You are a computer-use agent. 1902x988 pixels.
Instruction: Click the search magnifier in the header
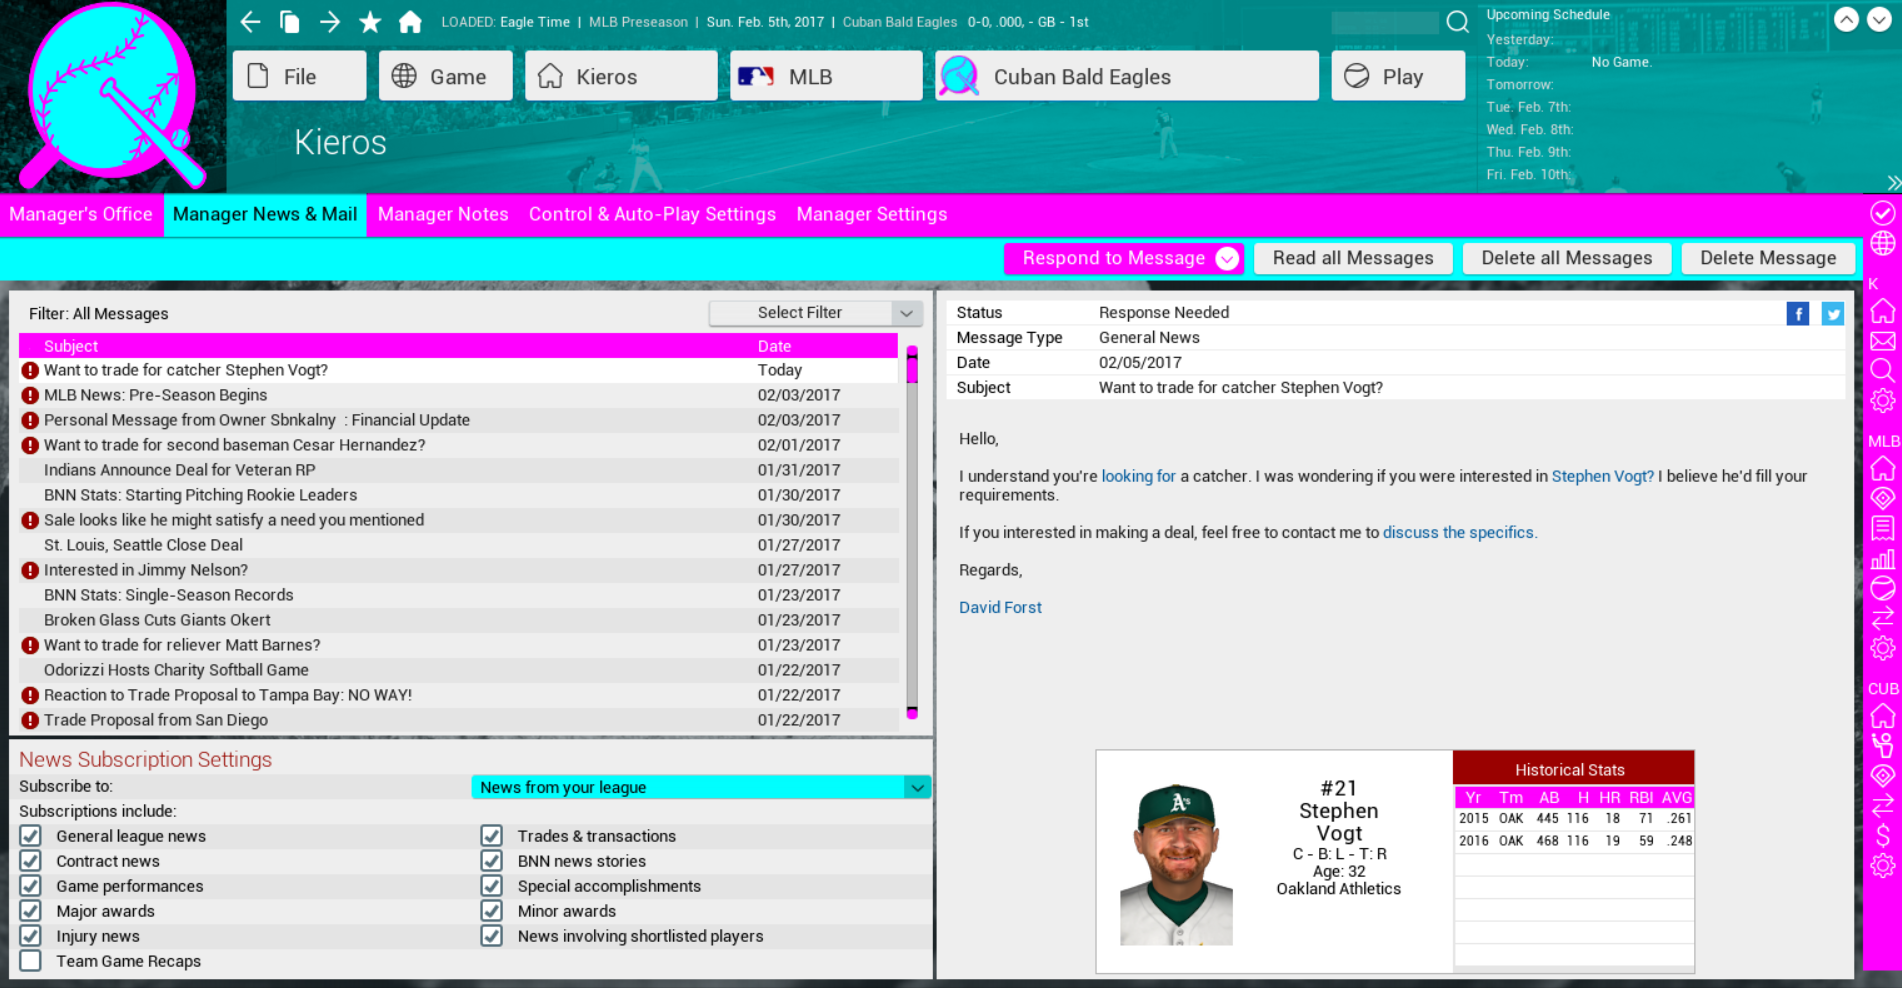pyautogui.click(x=1458, y=22)
